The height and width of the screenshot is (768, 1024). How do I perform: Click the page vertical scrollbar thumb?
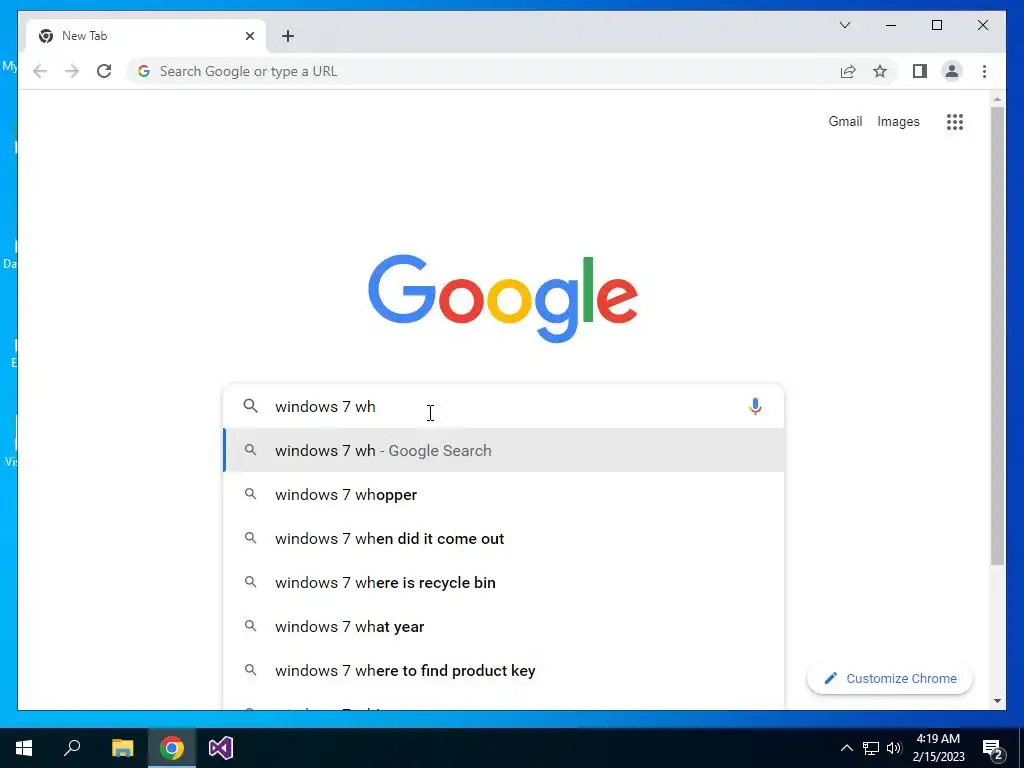tap(997, 336)
